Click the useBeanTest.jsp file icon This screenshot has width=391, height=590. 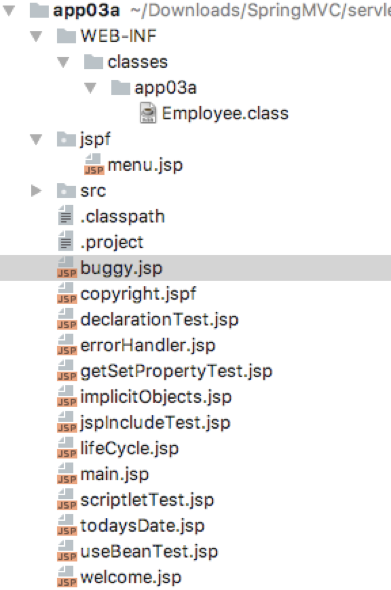pos(67,551)
